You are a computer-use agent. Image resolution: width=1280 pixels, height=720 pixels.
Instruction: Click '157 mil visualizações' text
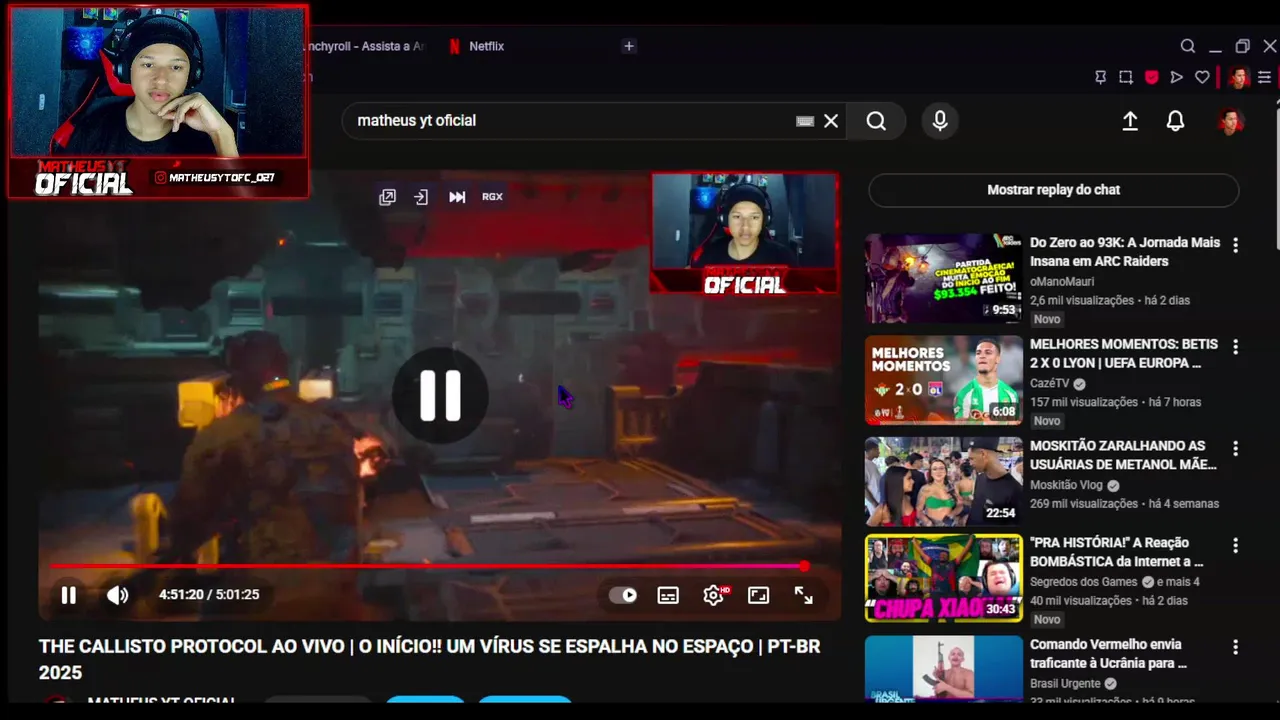coord(1084,402)
